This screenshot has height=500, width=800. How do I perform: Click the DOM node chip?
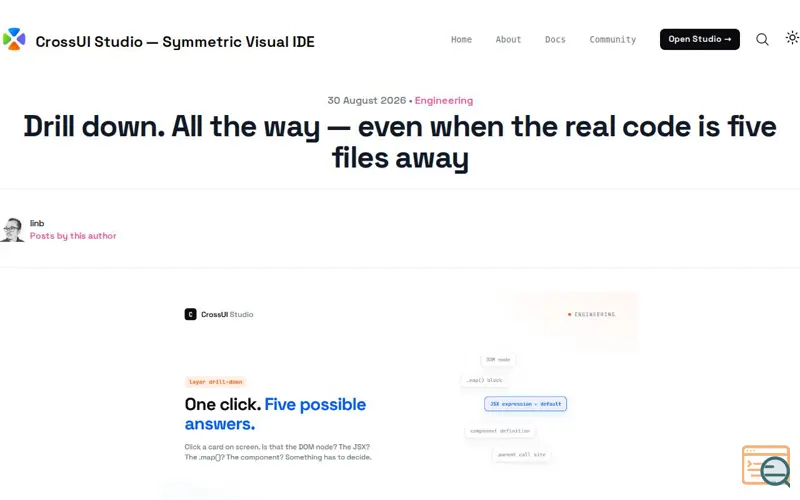click(498, 360)
